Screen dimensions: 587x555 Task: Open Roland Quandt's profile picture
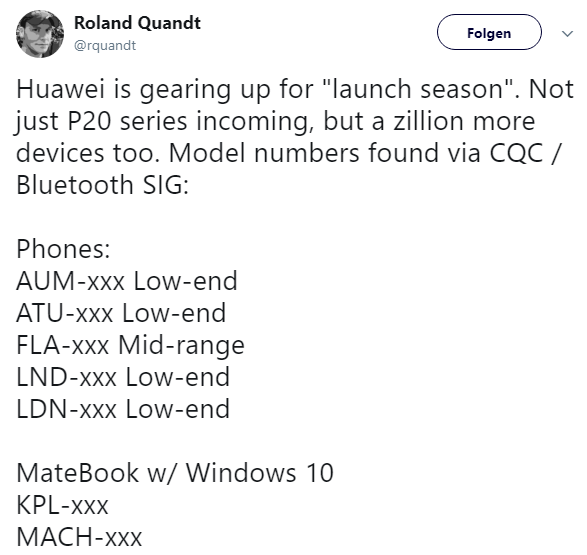[40, 34]
